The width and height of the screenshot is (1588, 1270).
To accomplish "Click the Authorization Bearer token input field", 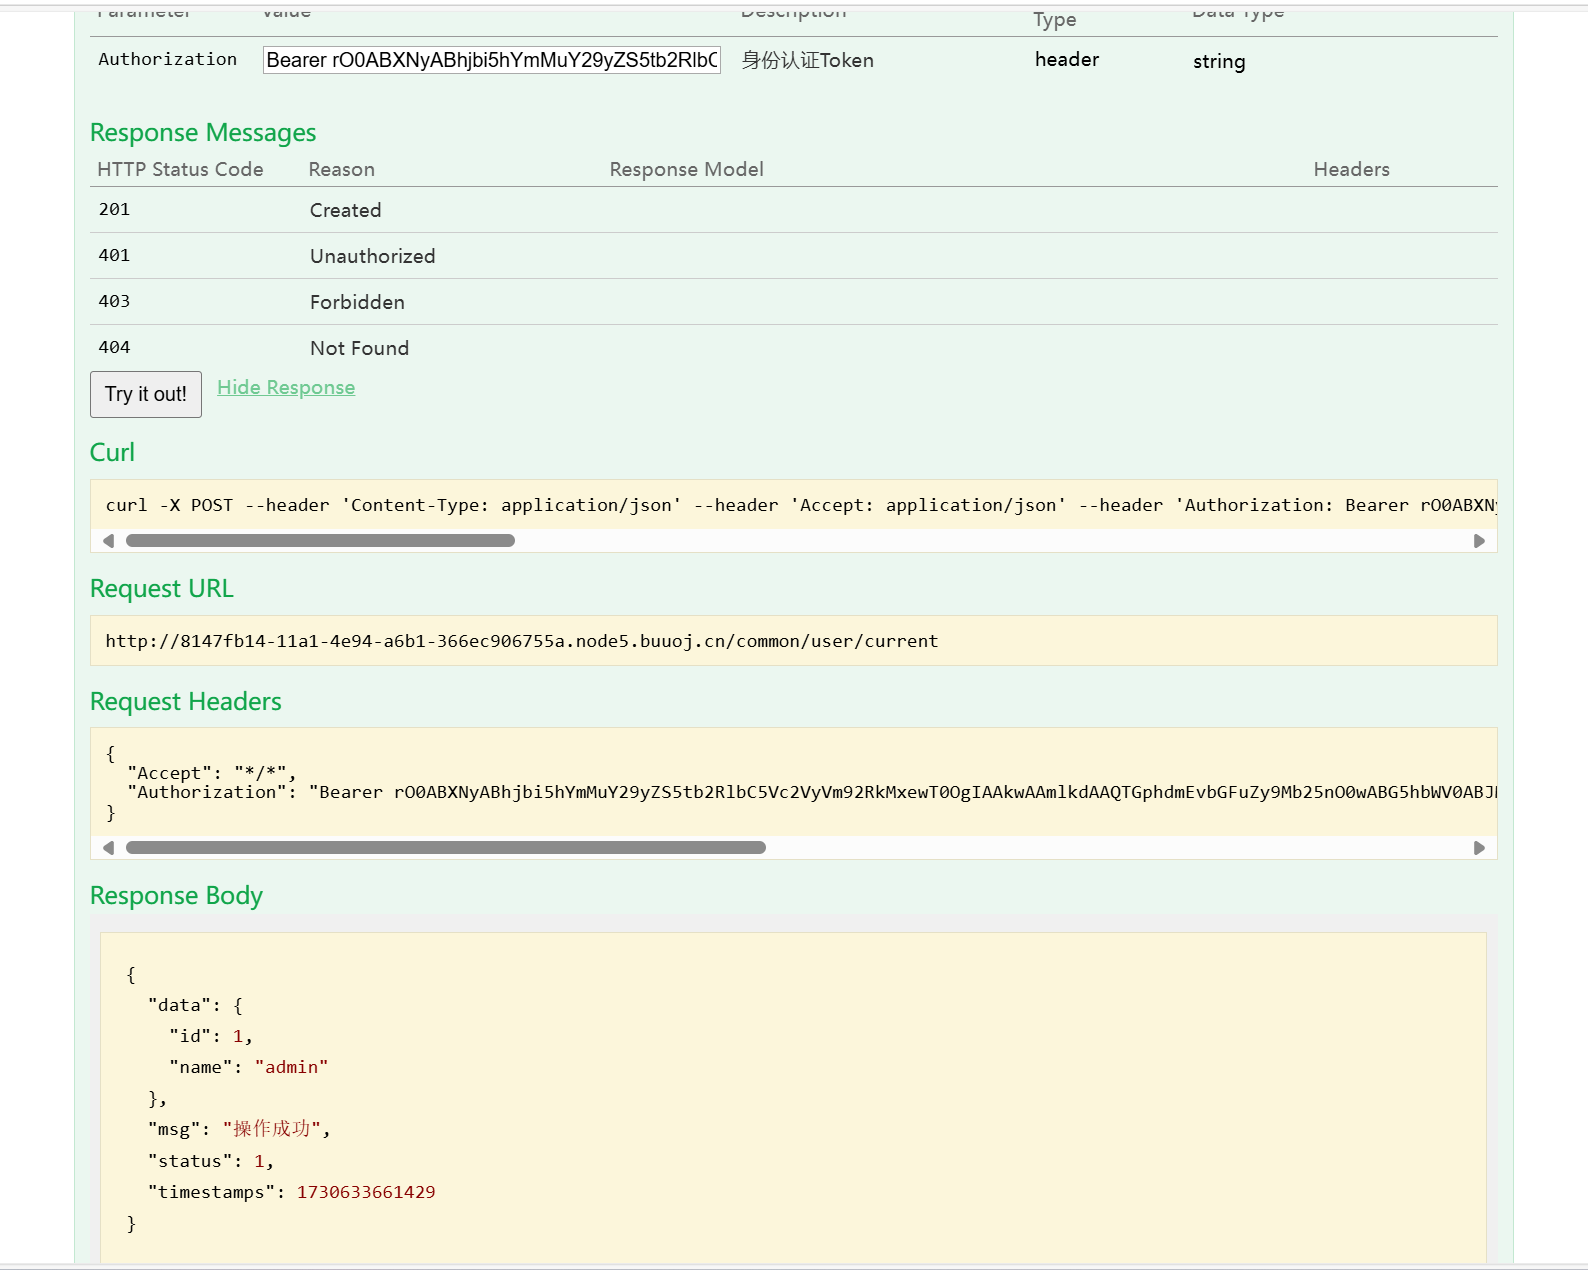I will [x=491, y=60].
